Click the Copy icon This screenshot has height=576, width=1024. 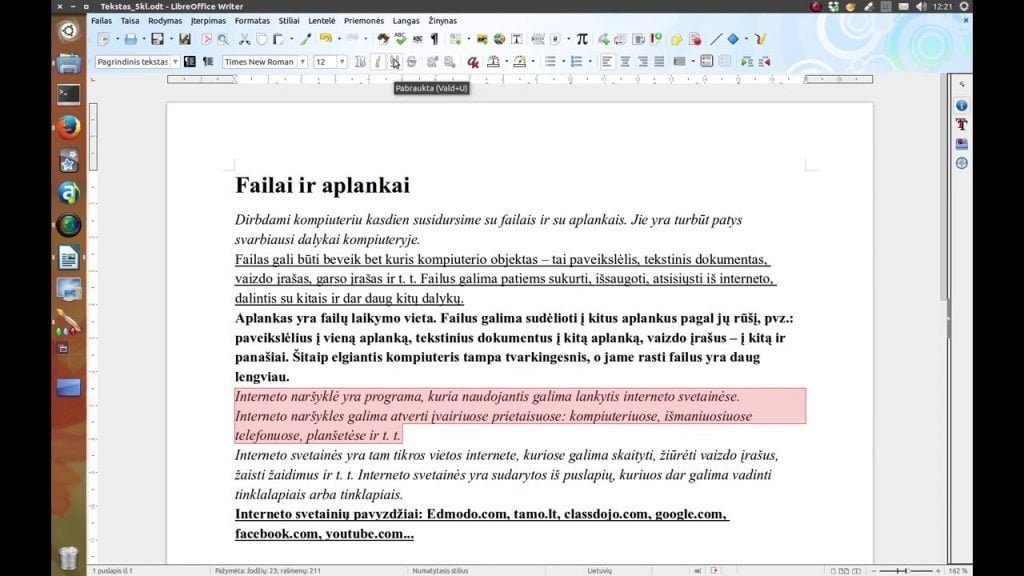coord(261,40)
